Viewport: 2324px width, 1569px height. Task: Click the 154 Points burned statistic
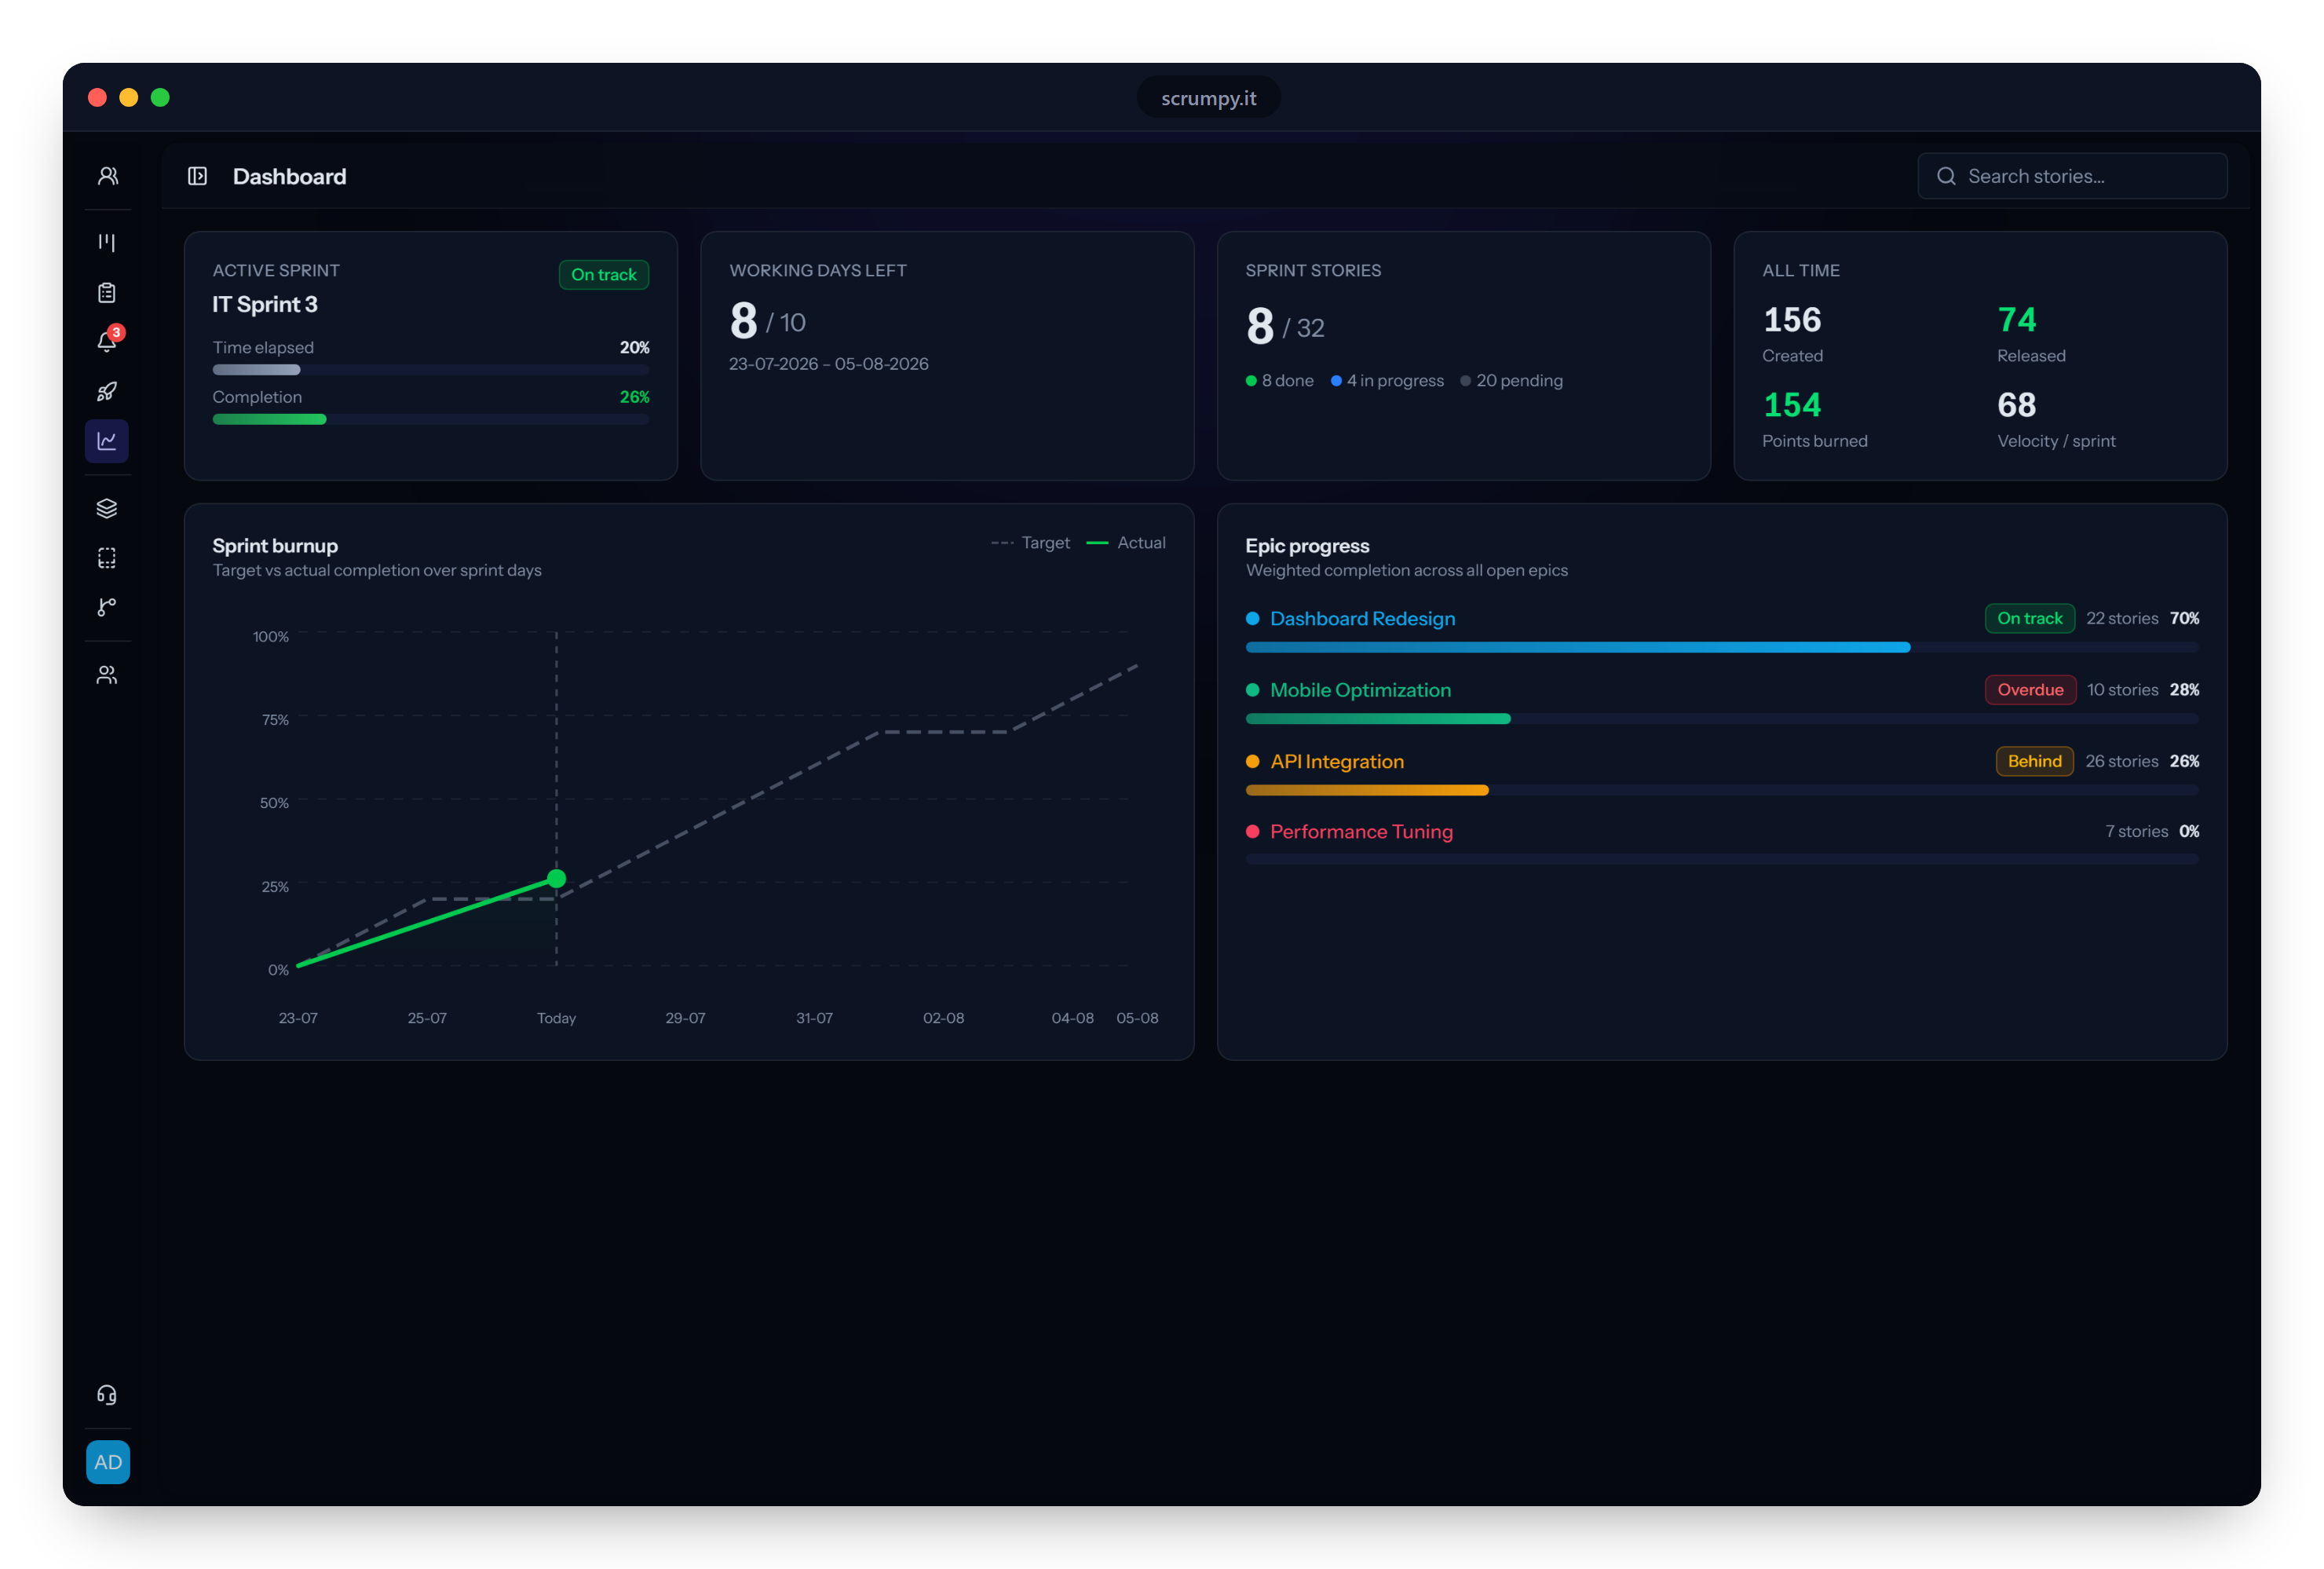(x=1814, y=419)
